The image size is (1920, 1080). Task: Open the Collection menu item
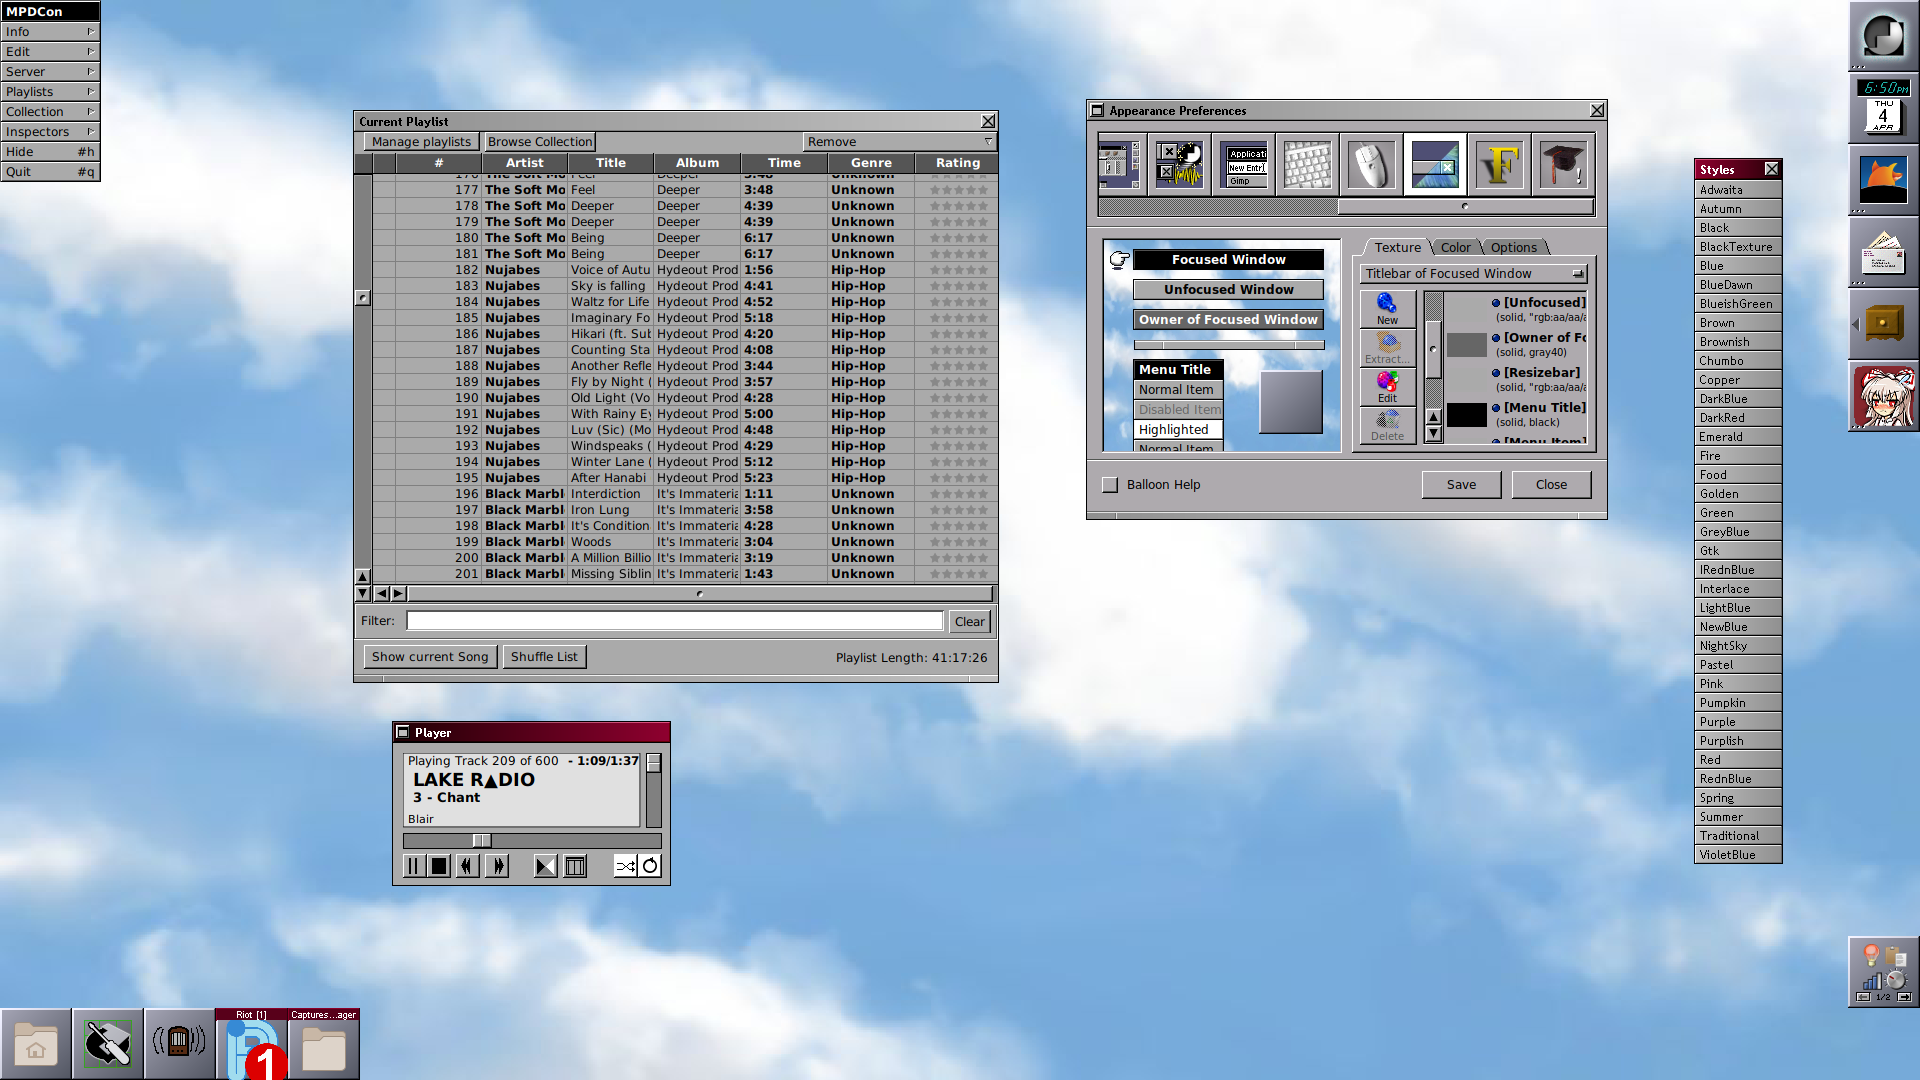pyautogui.click(x=50, y=112)
